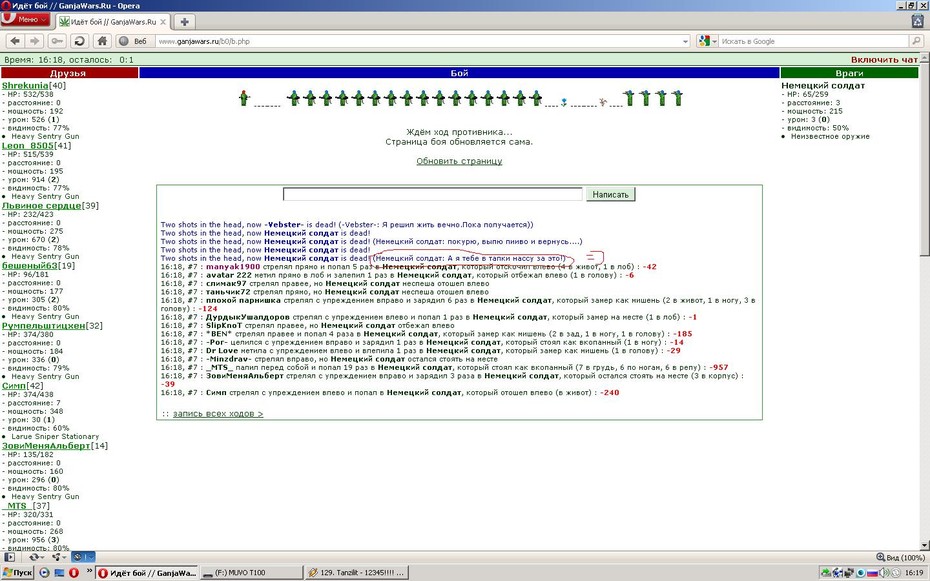
Task: Open ЗовиМеняАльберт player profile
Action: pyautogui.click(x=46, y=445)
